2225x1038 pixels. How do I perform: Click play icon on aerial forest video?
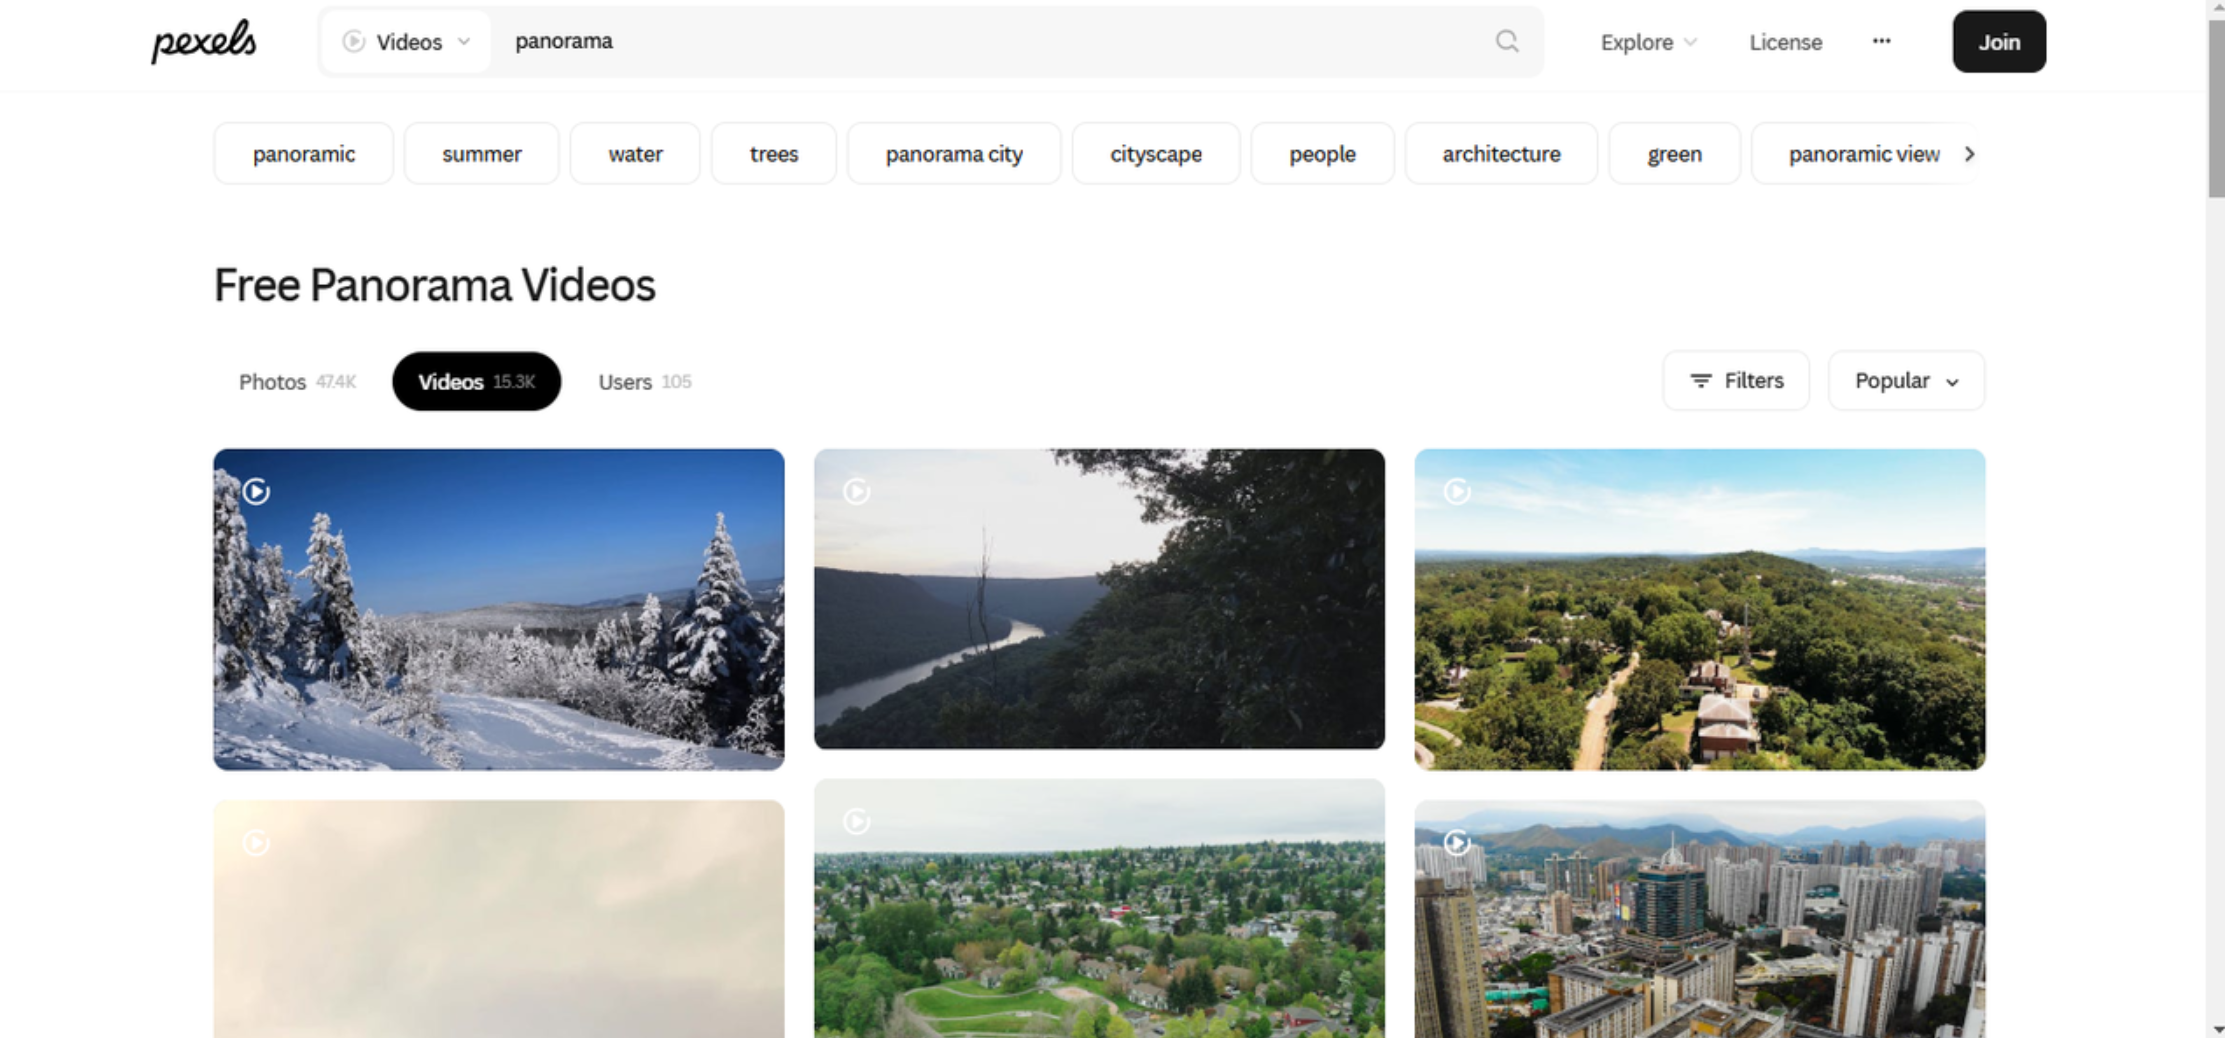coord(1457,491)
